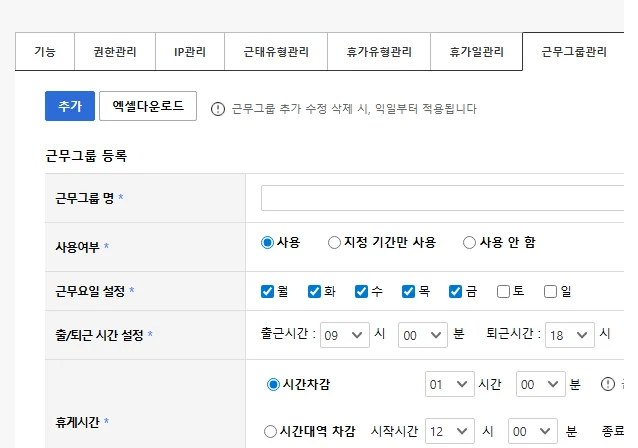Go to the 휴가일관리 tab
638x448 pixels.
pos(476,51)
